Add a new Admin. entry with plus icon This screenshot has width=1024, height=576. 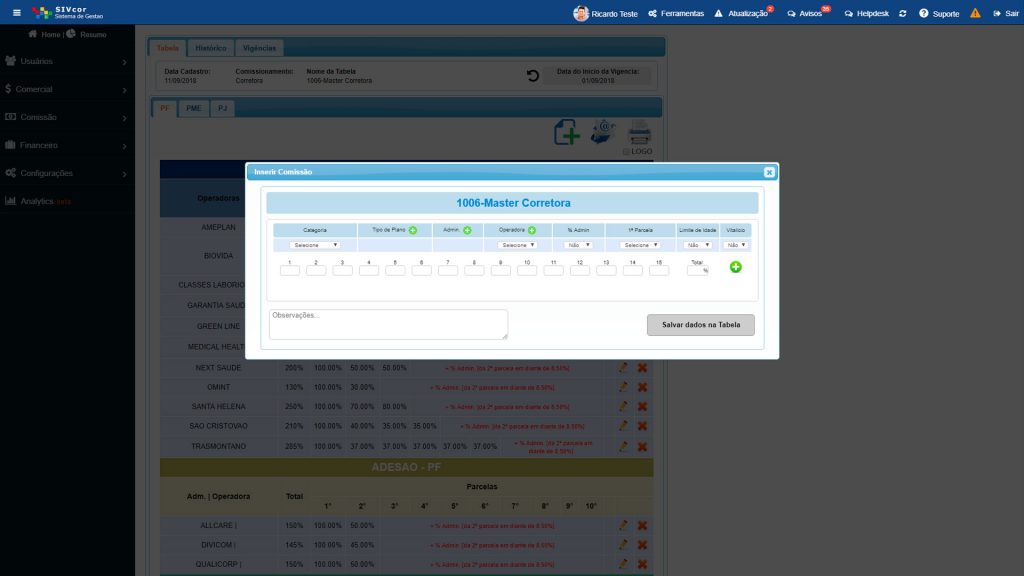[x=467, y=231]
